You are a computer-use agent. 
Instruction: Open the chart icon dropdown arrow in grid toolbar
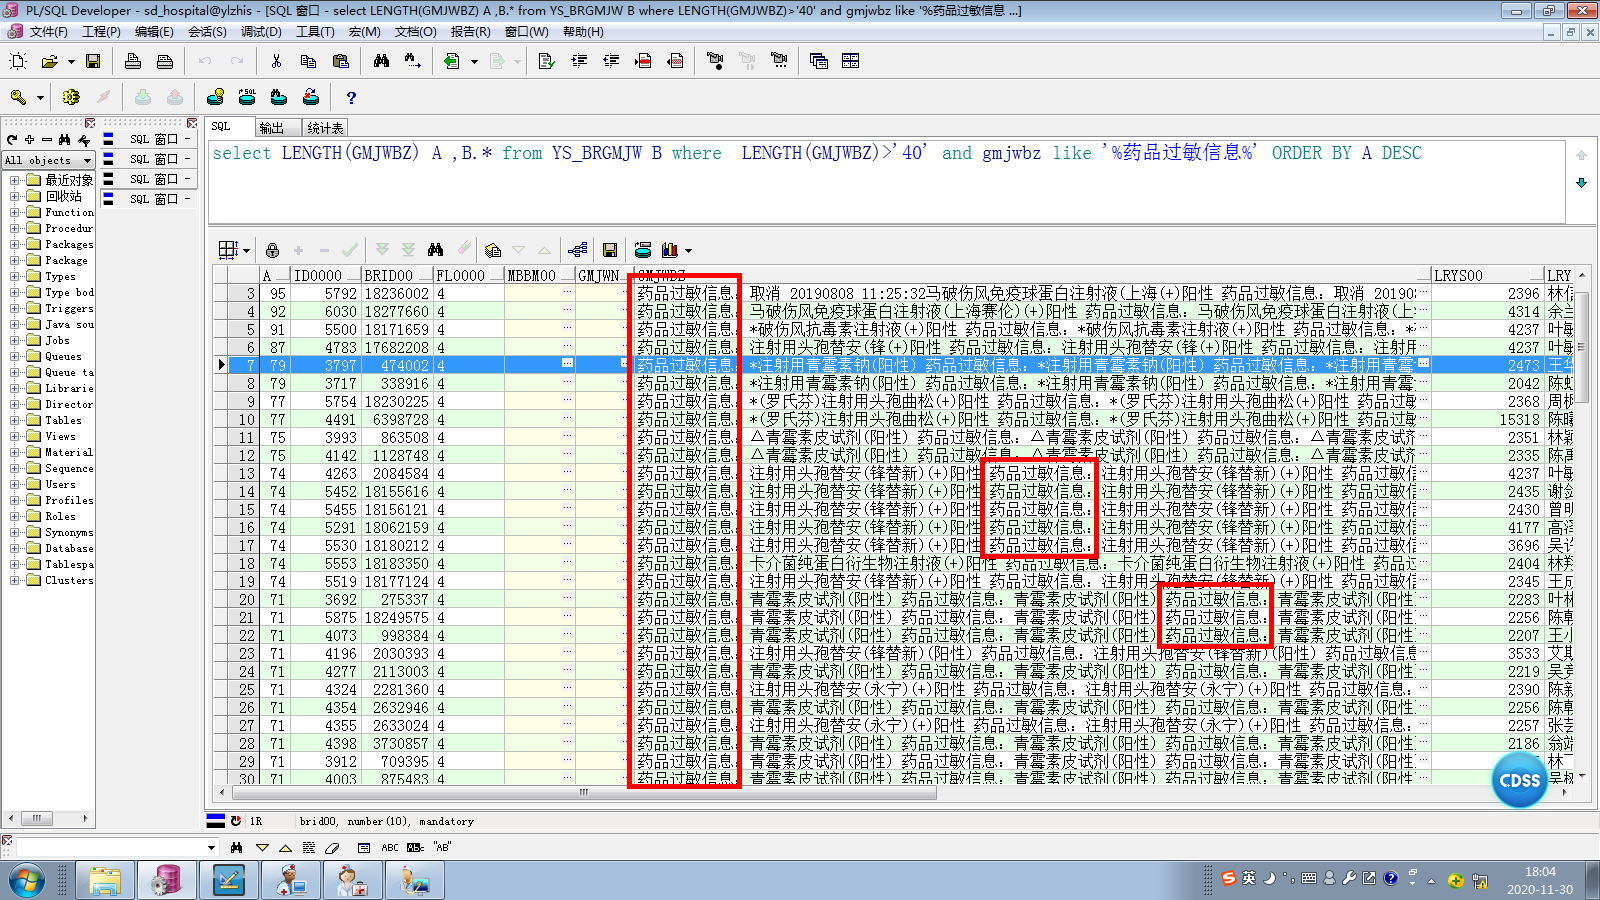coord(688,251)
